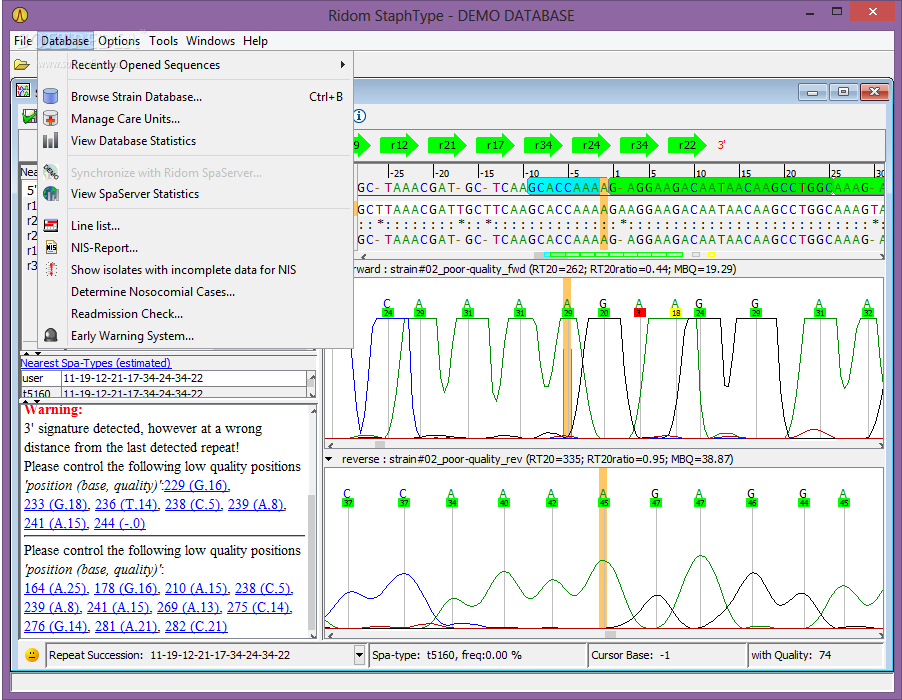
Task: Click the warnings panel vertical scrollbar
Action: (x=313, y=522)
